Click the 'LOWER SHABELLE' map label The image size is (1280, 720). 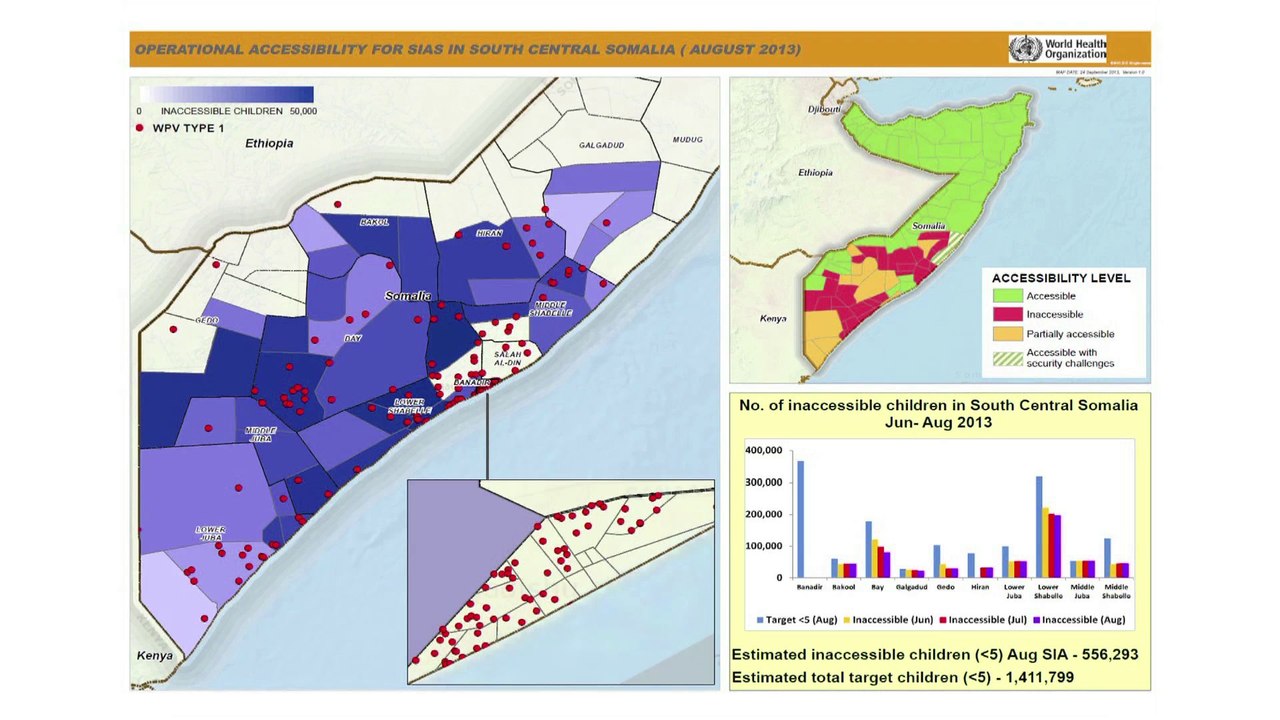tap(410, 406)
